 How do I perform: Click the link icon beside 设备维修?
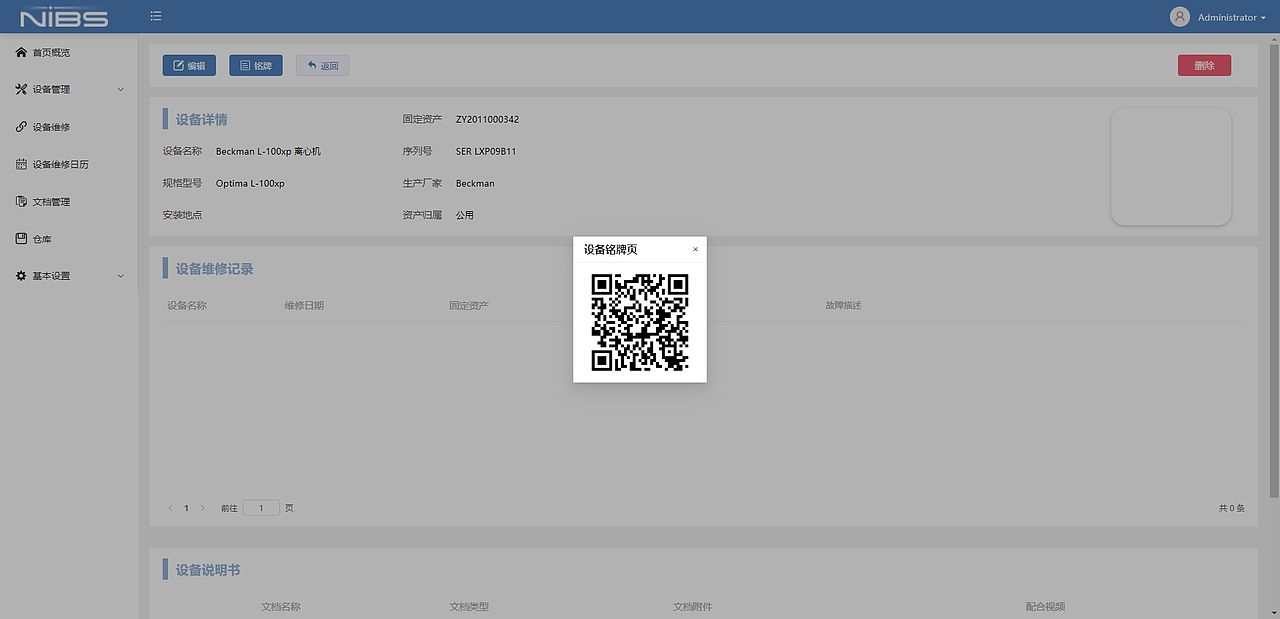pyautogui.click(x=21, y=127)
